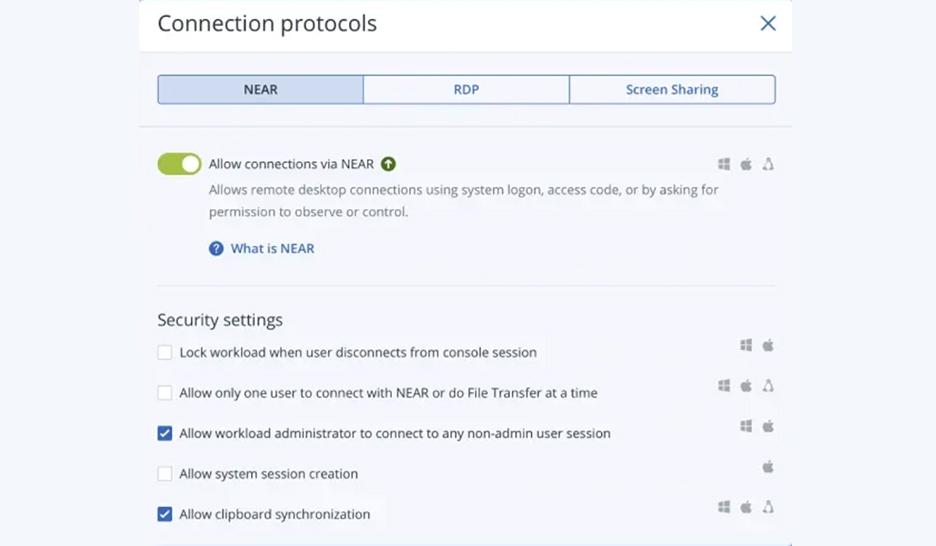This screenshot has height=546, width=936.
Task: Open the What is NEAR link
Action: pos(272,249)
